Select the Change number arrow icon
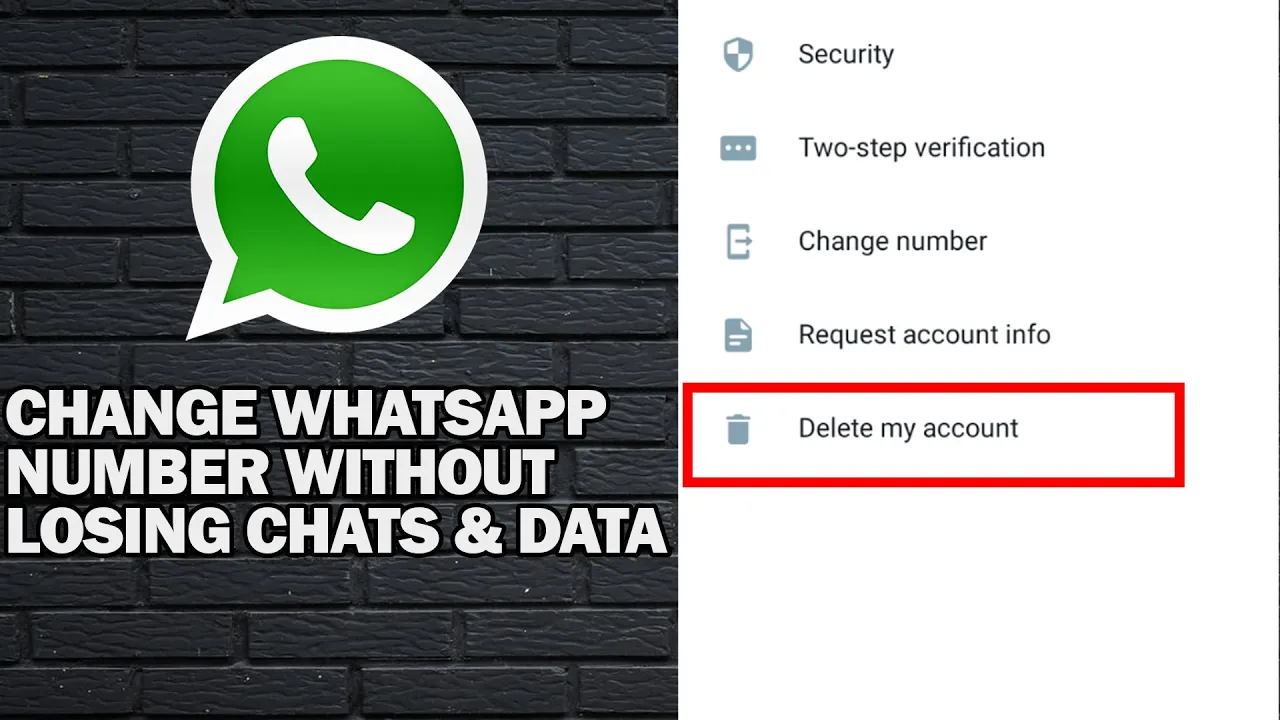This screenshot has width=1280, height=720. (x=738, y=241)
